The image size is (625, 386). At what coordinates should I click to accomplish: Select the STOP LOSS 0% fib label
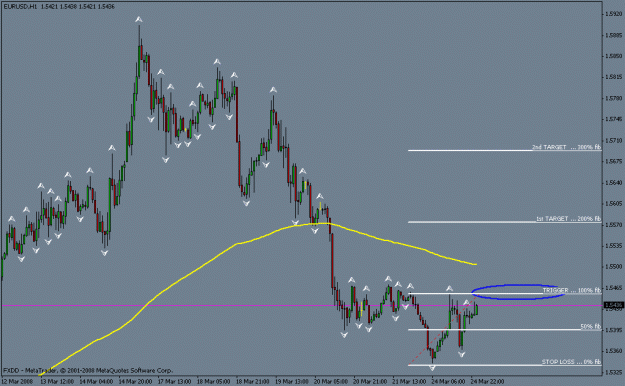coord(571,362)
